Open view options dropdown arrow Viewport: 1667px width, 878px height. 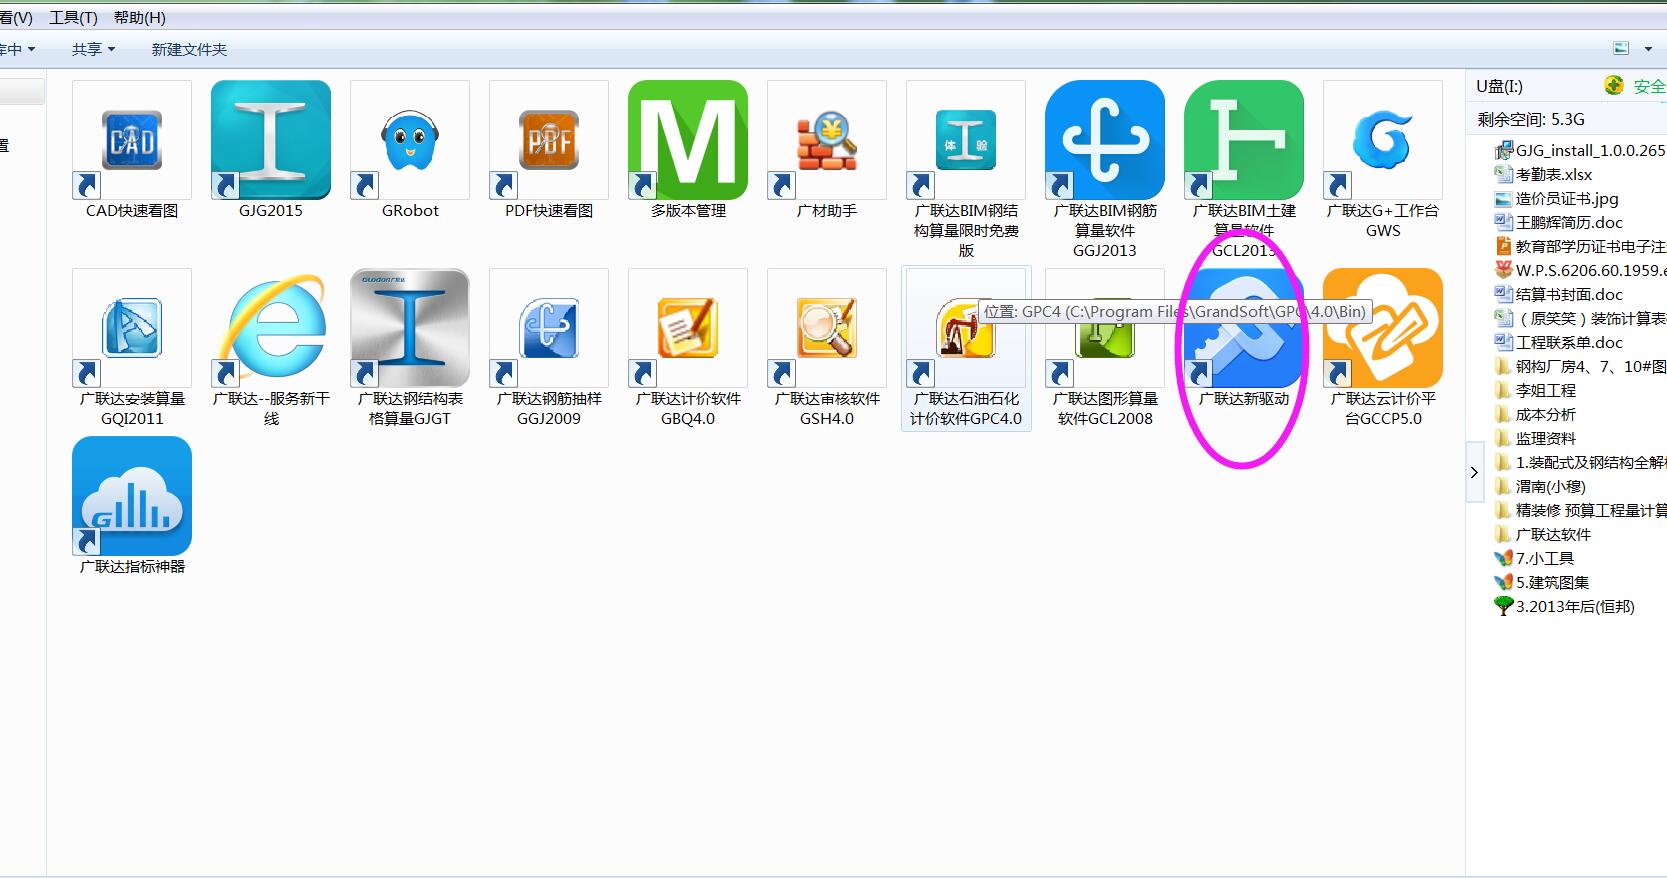click(1648, 49)
